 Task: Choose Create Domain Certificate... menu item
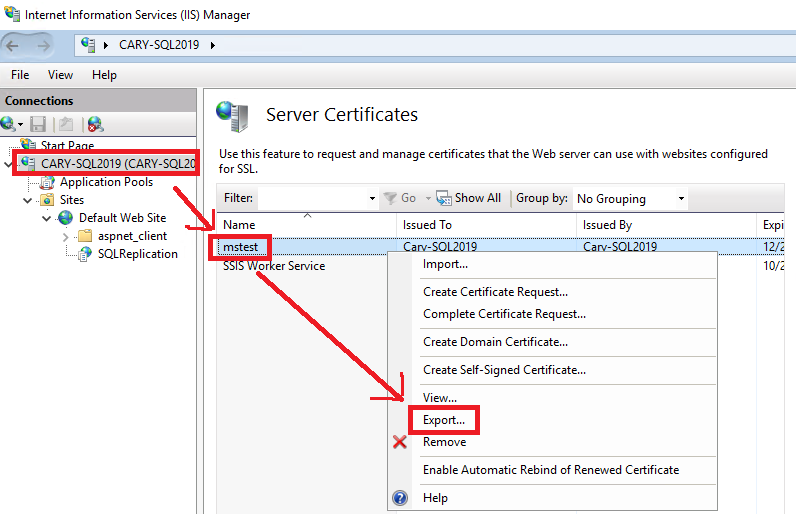pos(495,342)
